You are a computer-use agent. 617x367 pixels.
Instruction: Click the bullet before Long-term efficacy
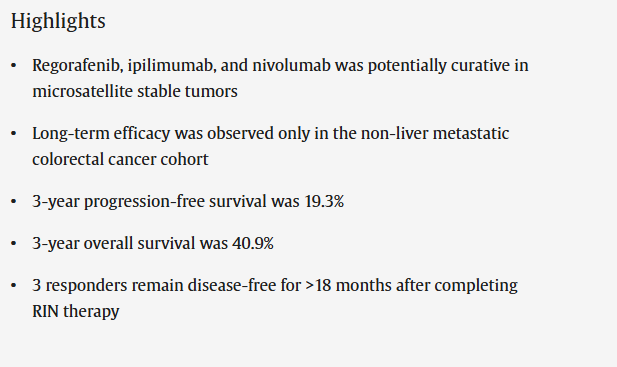click(x=14, y=133)
